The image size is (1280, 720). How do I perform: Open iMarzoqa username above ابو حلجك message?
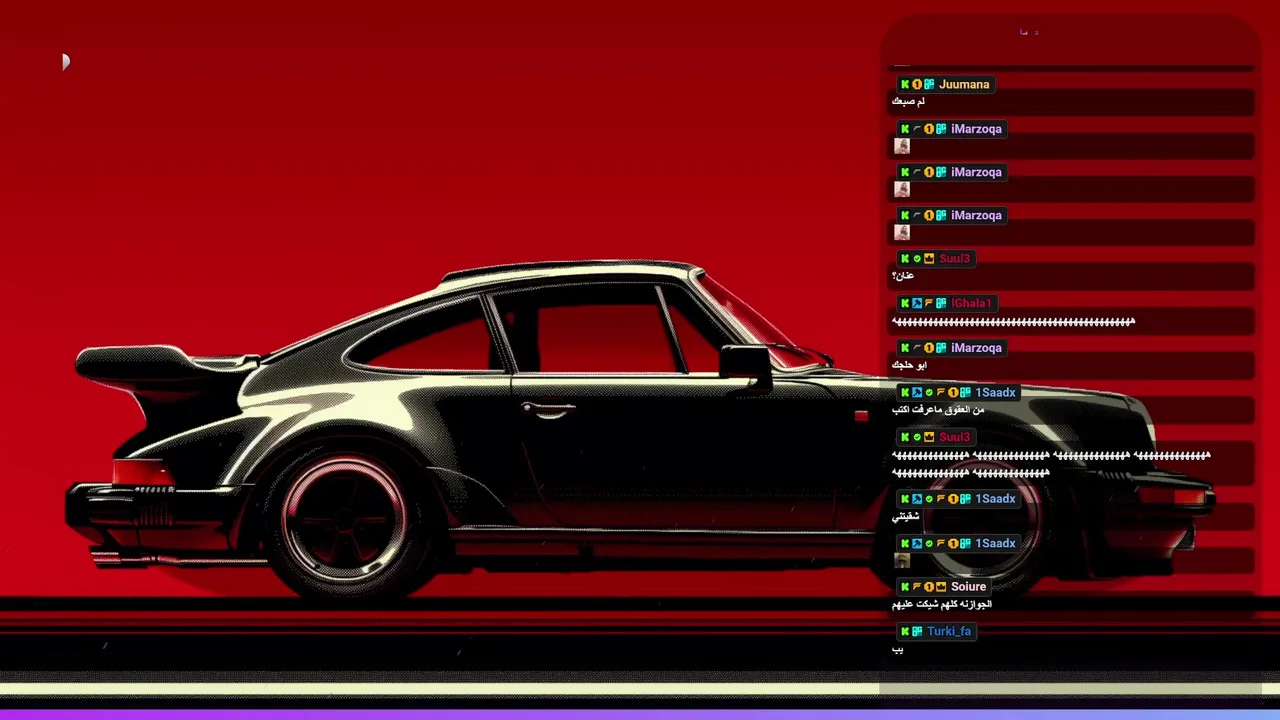tap(976, 348)
